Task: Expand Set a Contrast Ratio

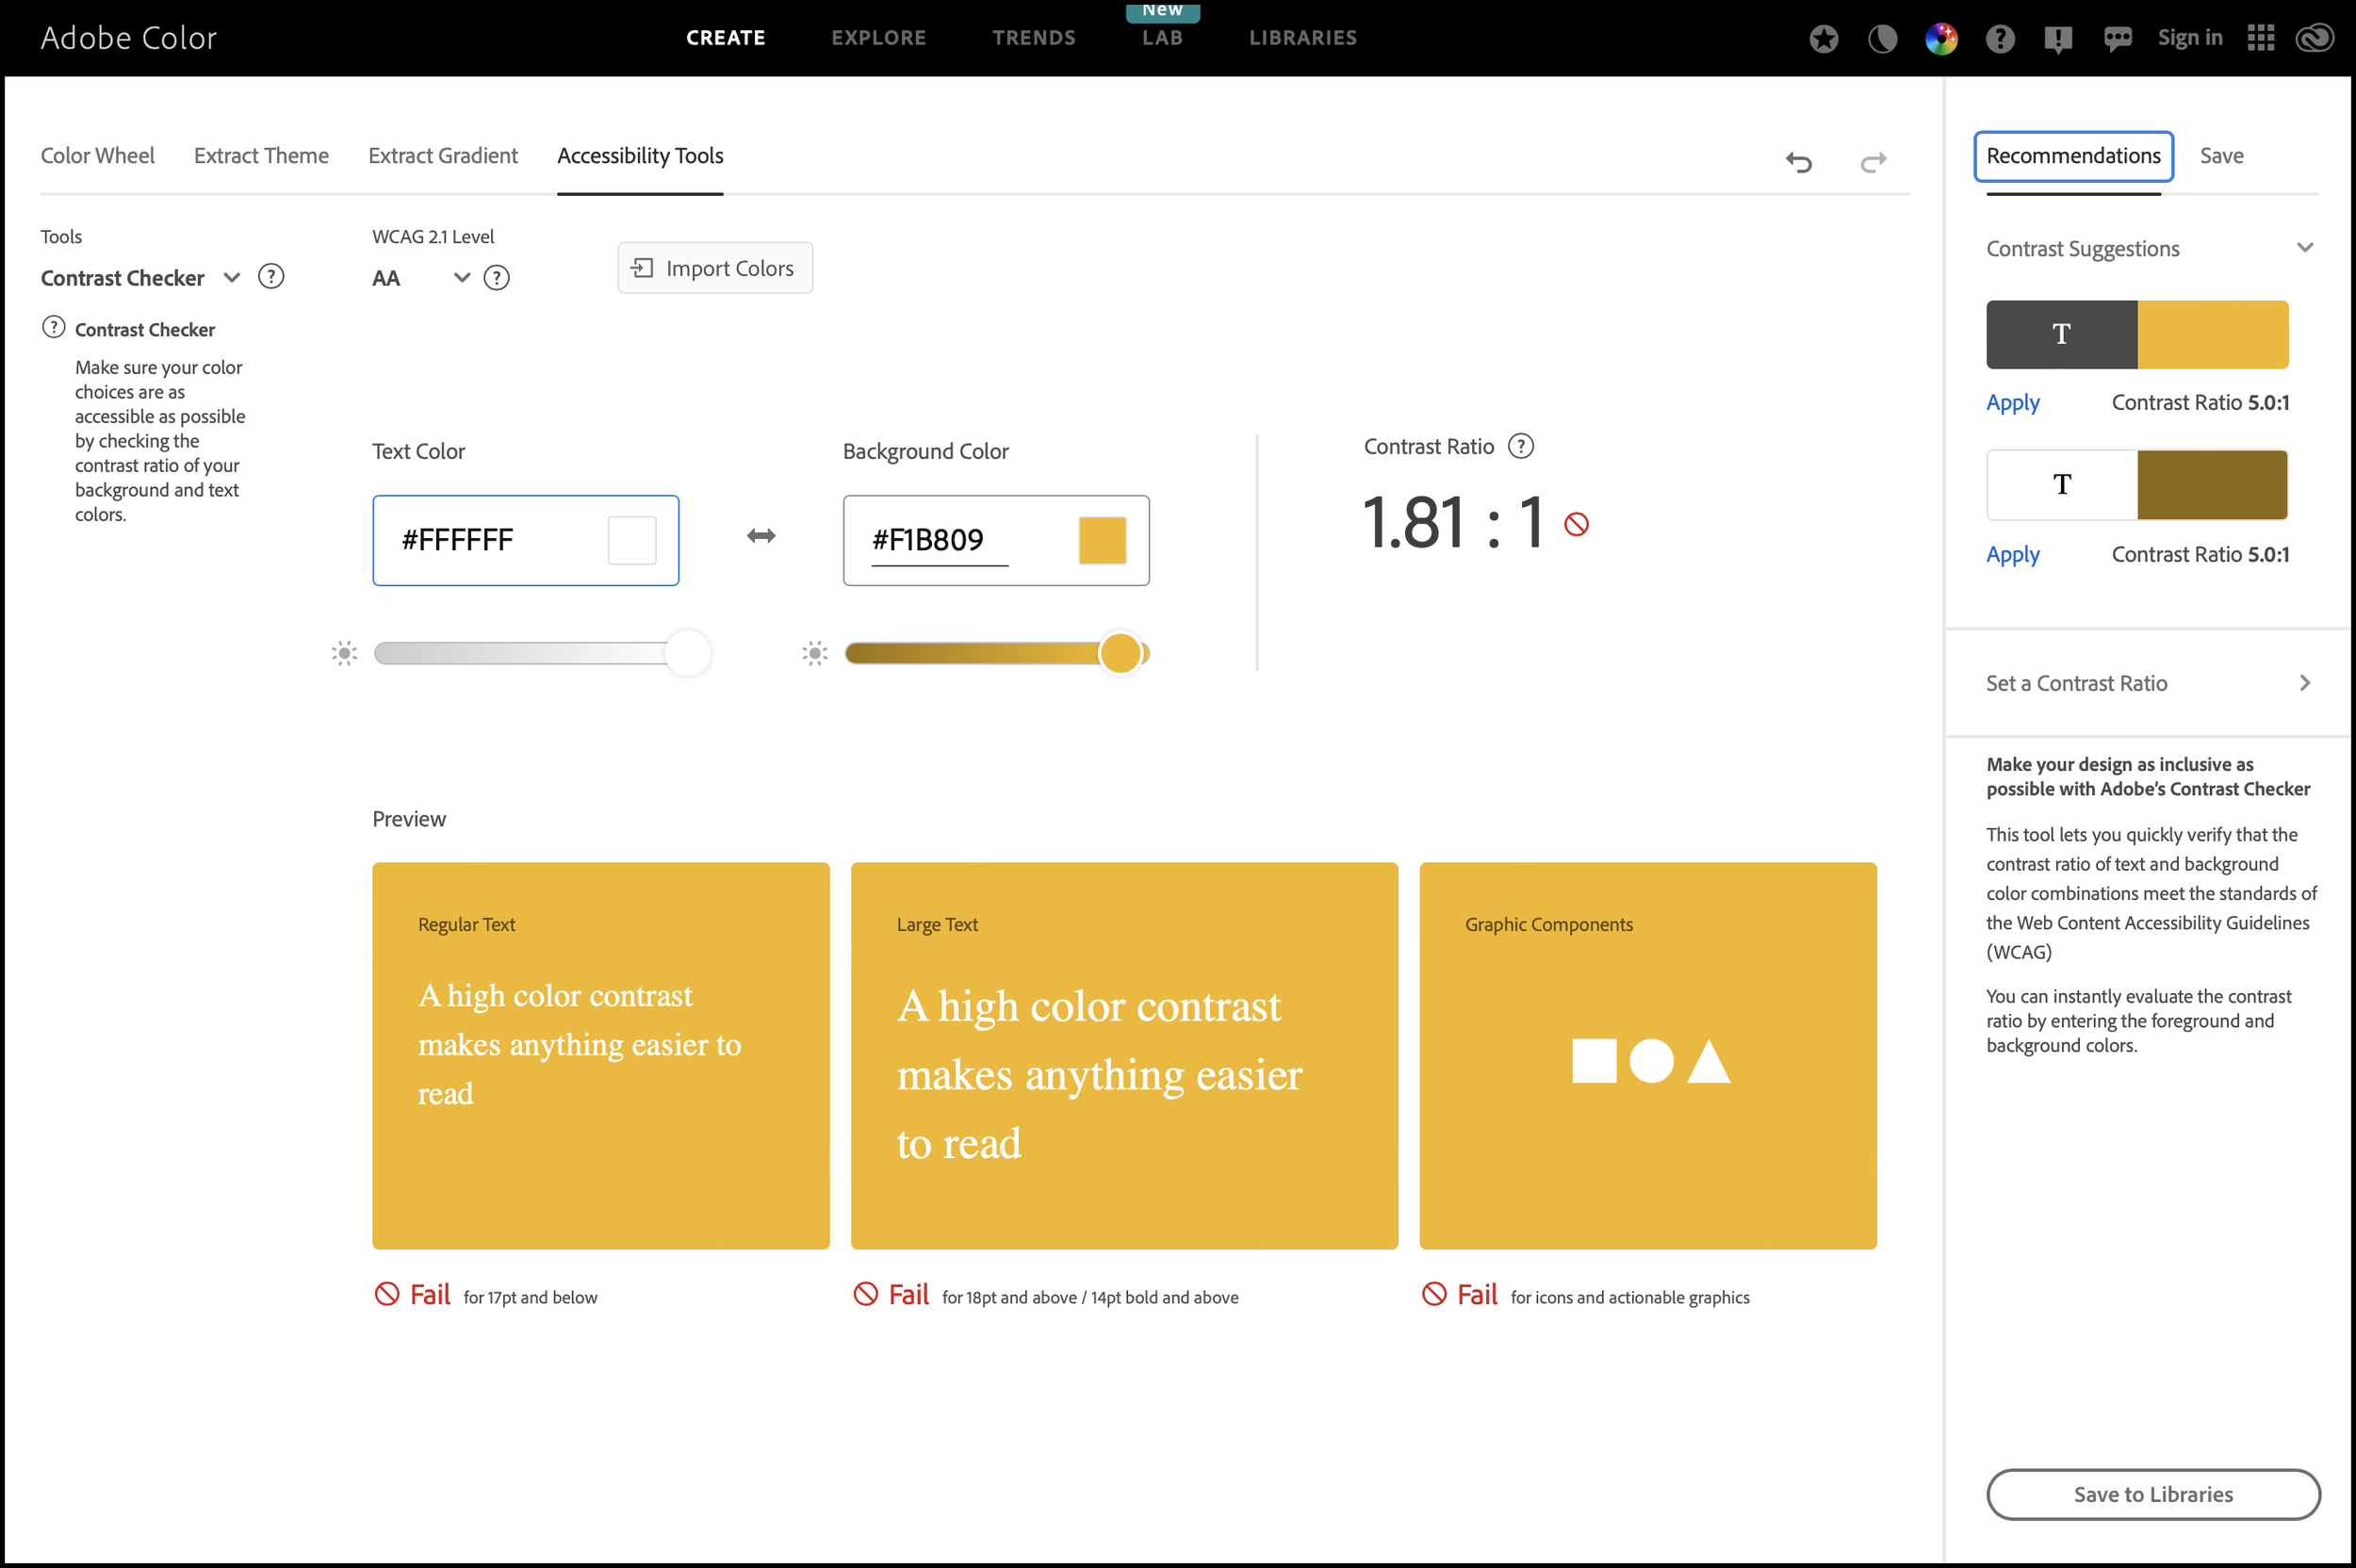Action: click(2304, 683)
